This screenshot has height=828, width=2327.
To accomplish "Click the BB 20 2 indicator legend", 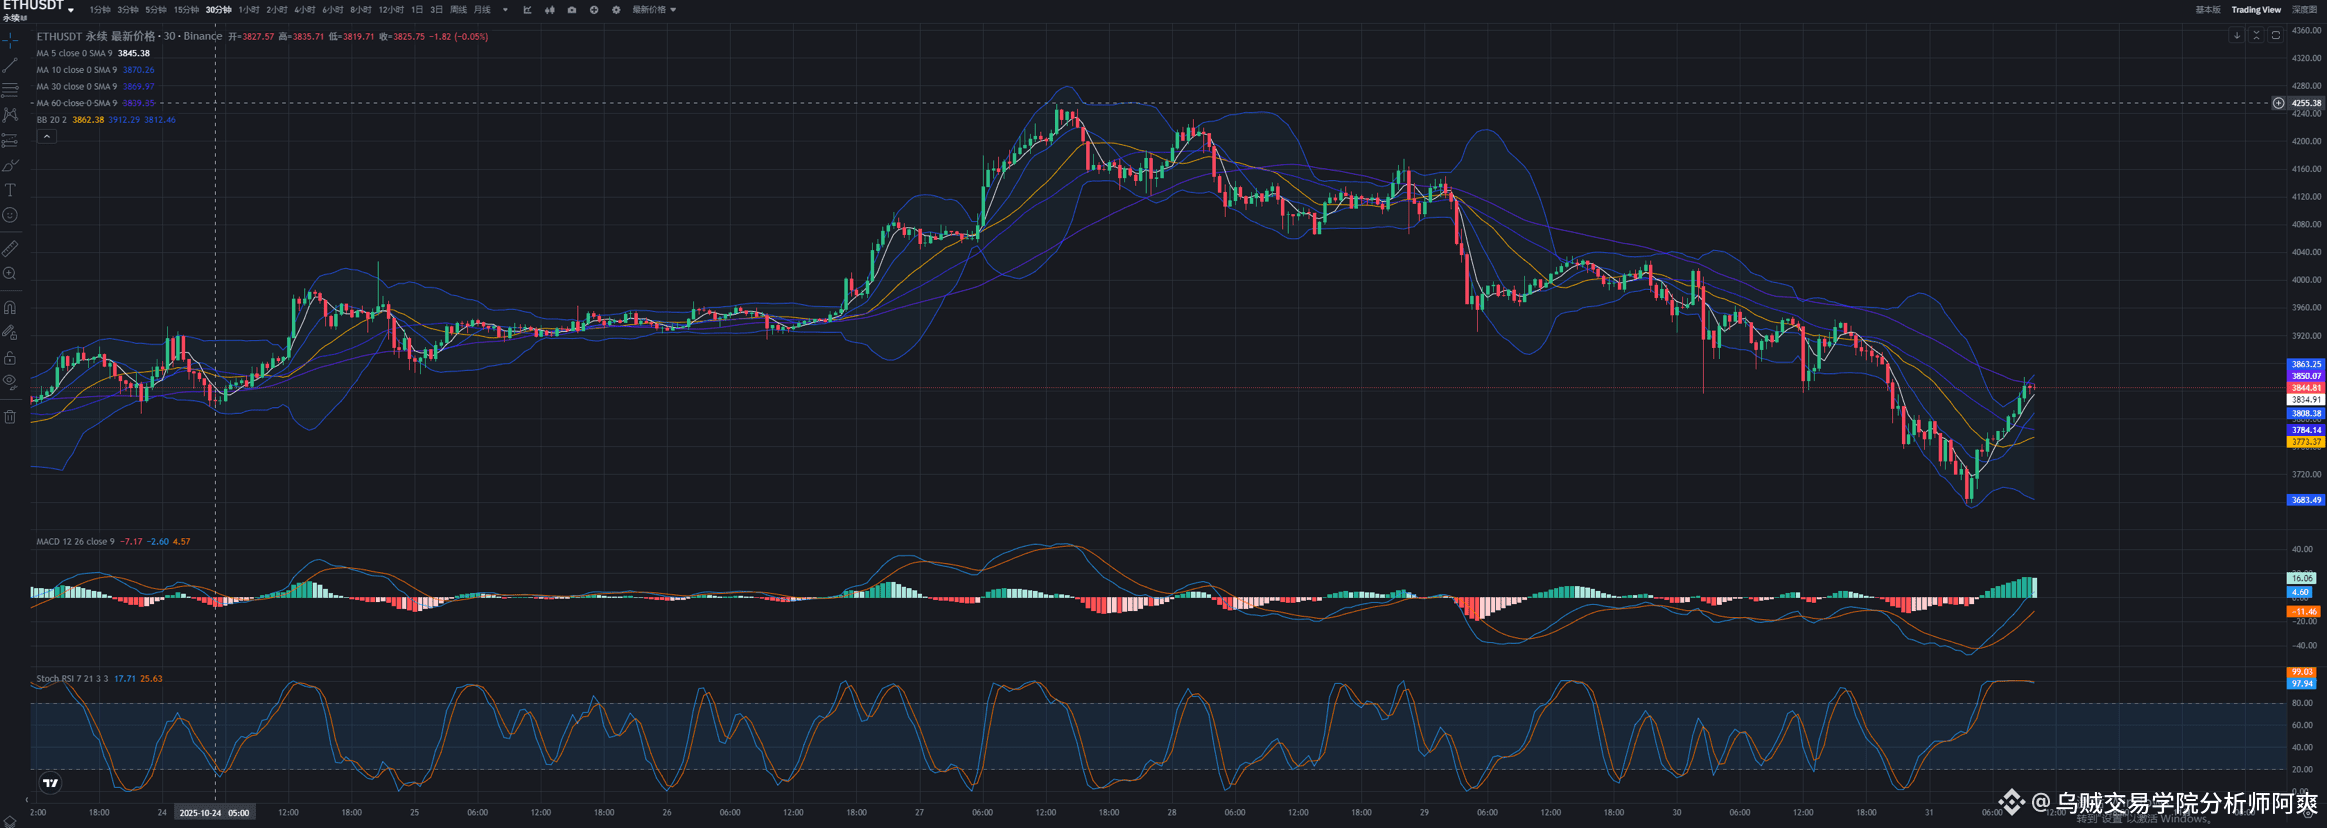I will pos(106,120).
